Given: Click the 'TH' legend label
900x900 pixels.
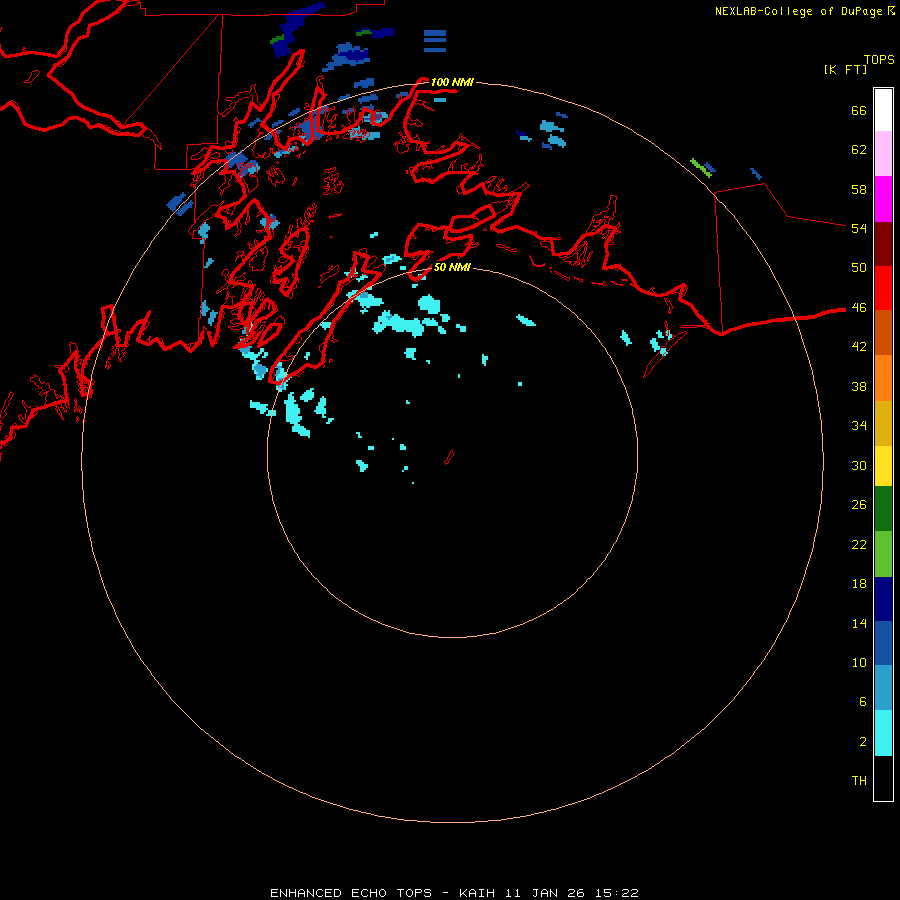Looking at the screenshot, I should 859,781.
